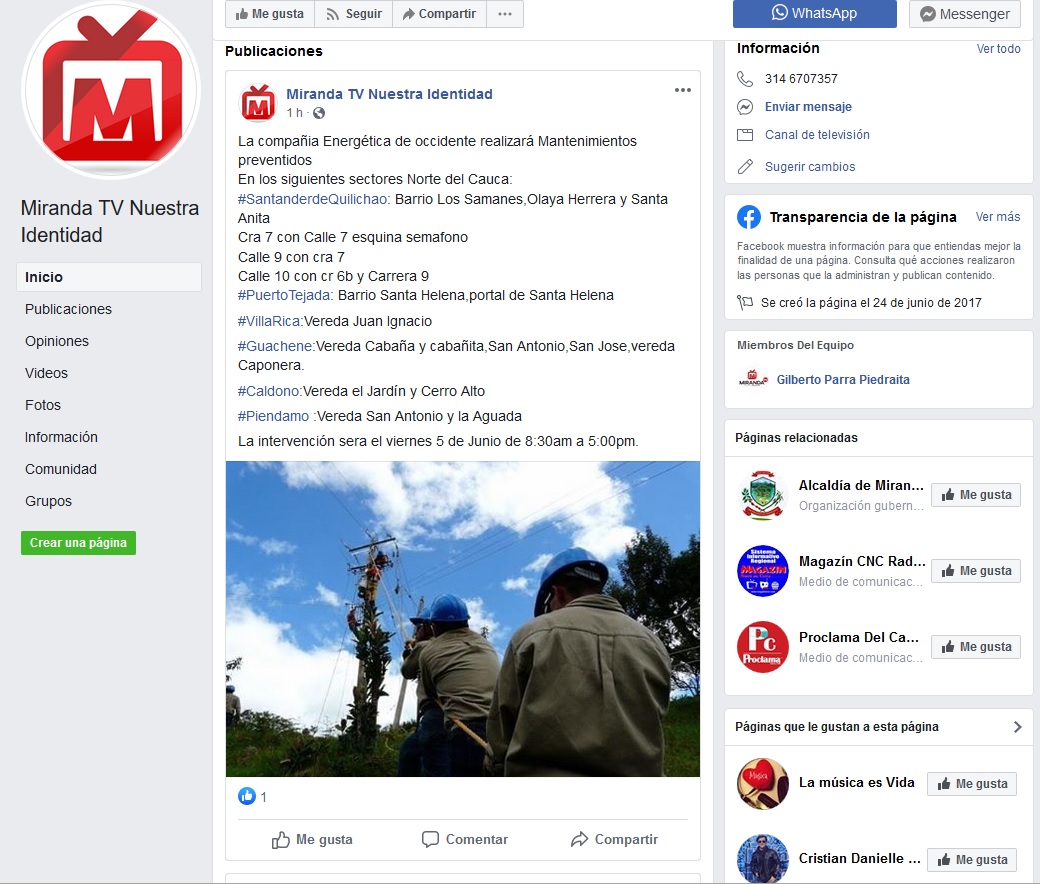Click the Facebook logo in Transparencia panel

749,217
